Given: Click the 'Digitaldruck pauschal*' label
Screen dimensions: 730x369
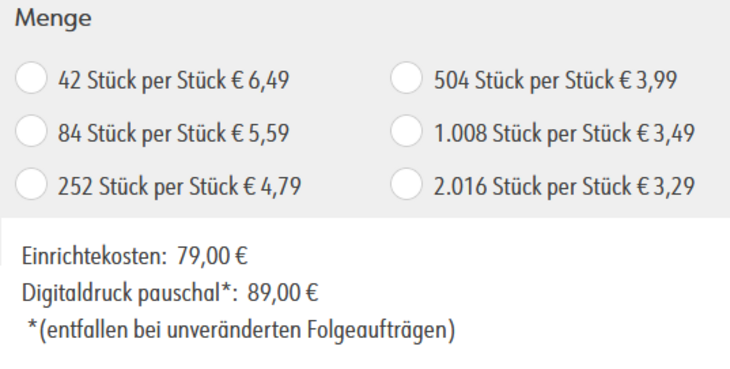Looking at the screenshot, I should 129,294.
